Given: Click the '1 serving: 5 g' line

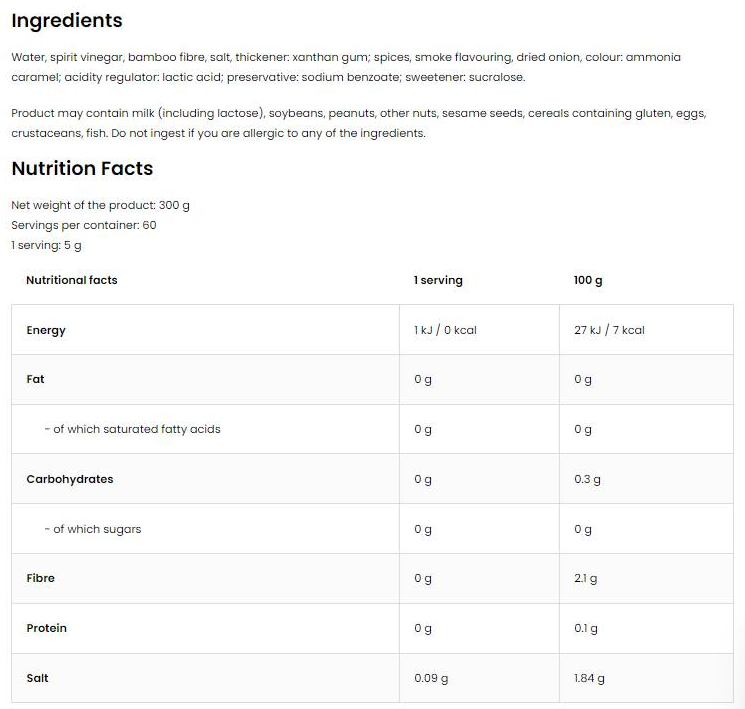Looking at the screenshot, I should click(x=46, y=245).
